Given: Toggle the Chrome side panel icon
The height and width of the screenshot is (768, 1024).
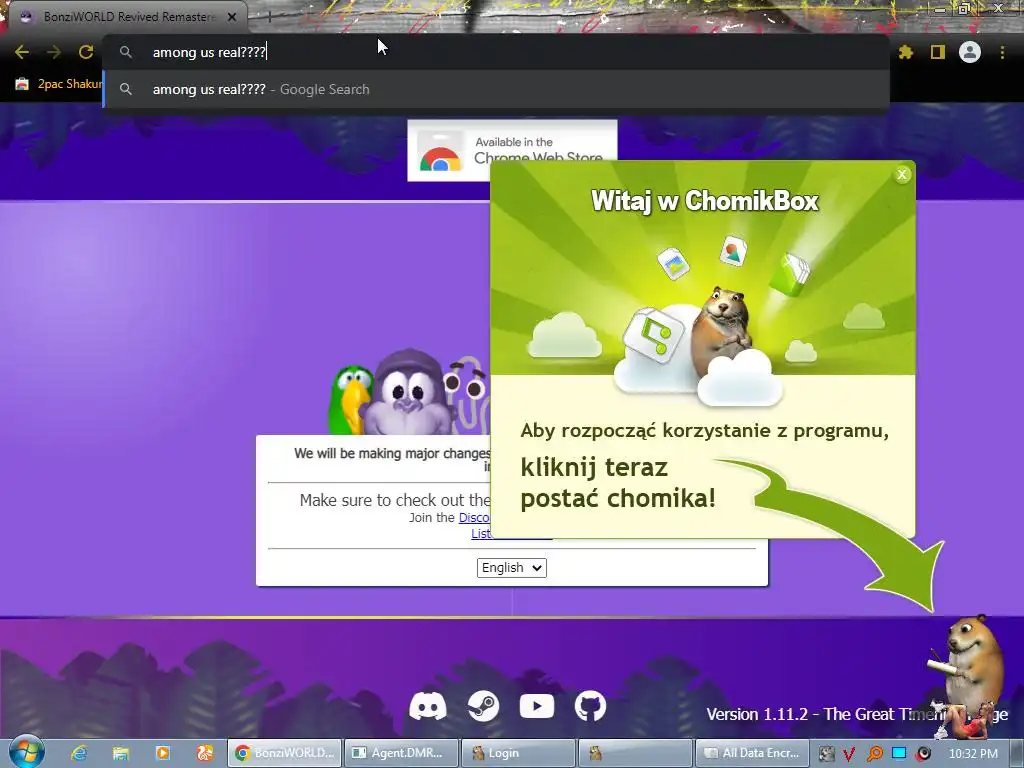Looking at the screenshot, I should 938,52.
